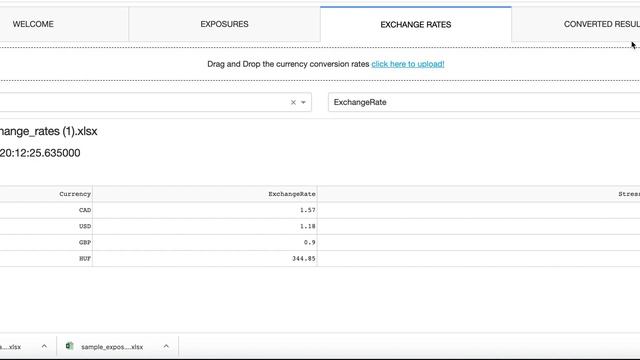The height and width of the screenshot is (360, 640).
Task: Click the upload timestamp 20:12:25.635000 text
Action: [x=40, y=153]
